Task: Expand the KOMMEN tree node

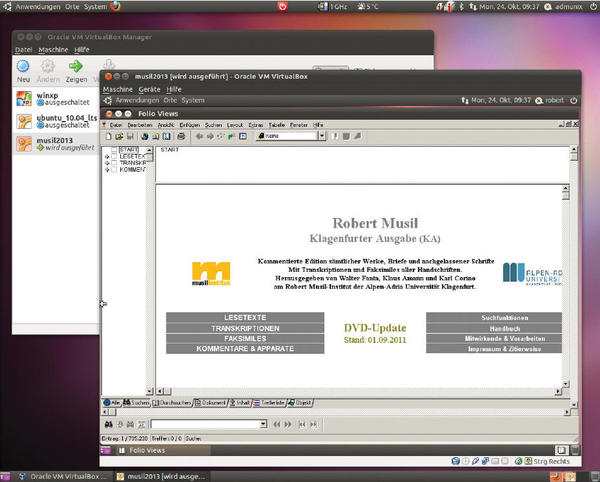Action: pyautogui.click(x=107, y=170)
